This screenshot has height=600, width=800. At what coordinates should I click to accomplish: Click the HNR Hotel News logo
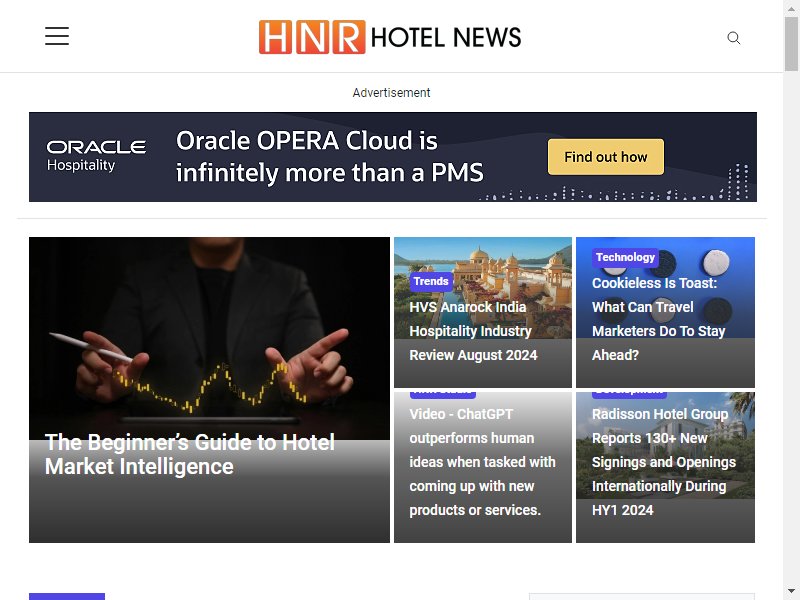pos(390,37)
